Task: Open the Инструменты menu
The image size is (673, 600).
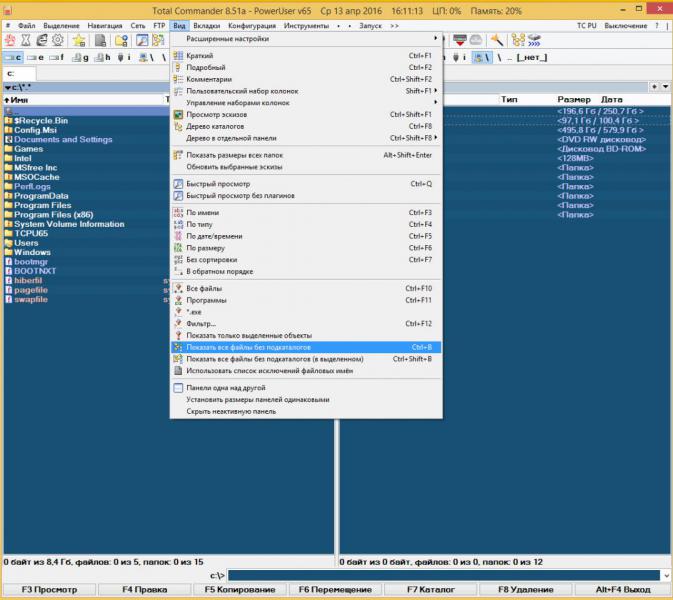Action: 306,26
